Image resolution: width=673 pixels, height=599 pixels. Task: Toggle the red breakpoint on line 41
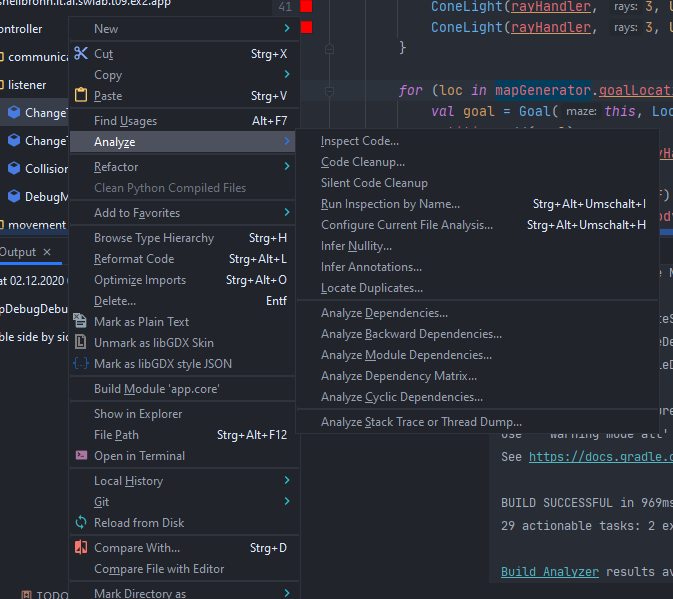306,7
